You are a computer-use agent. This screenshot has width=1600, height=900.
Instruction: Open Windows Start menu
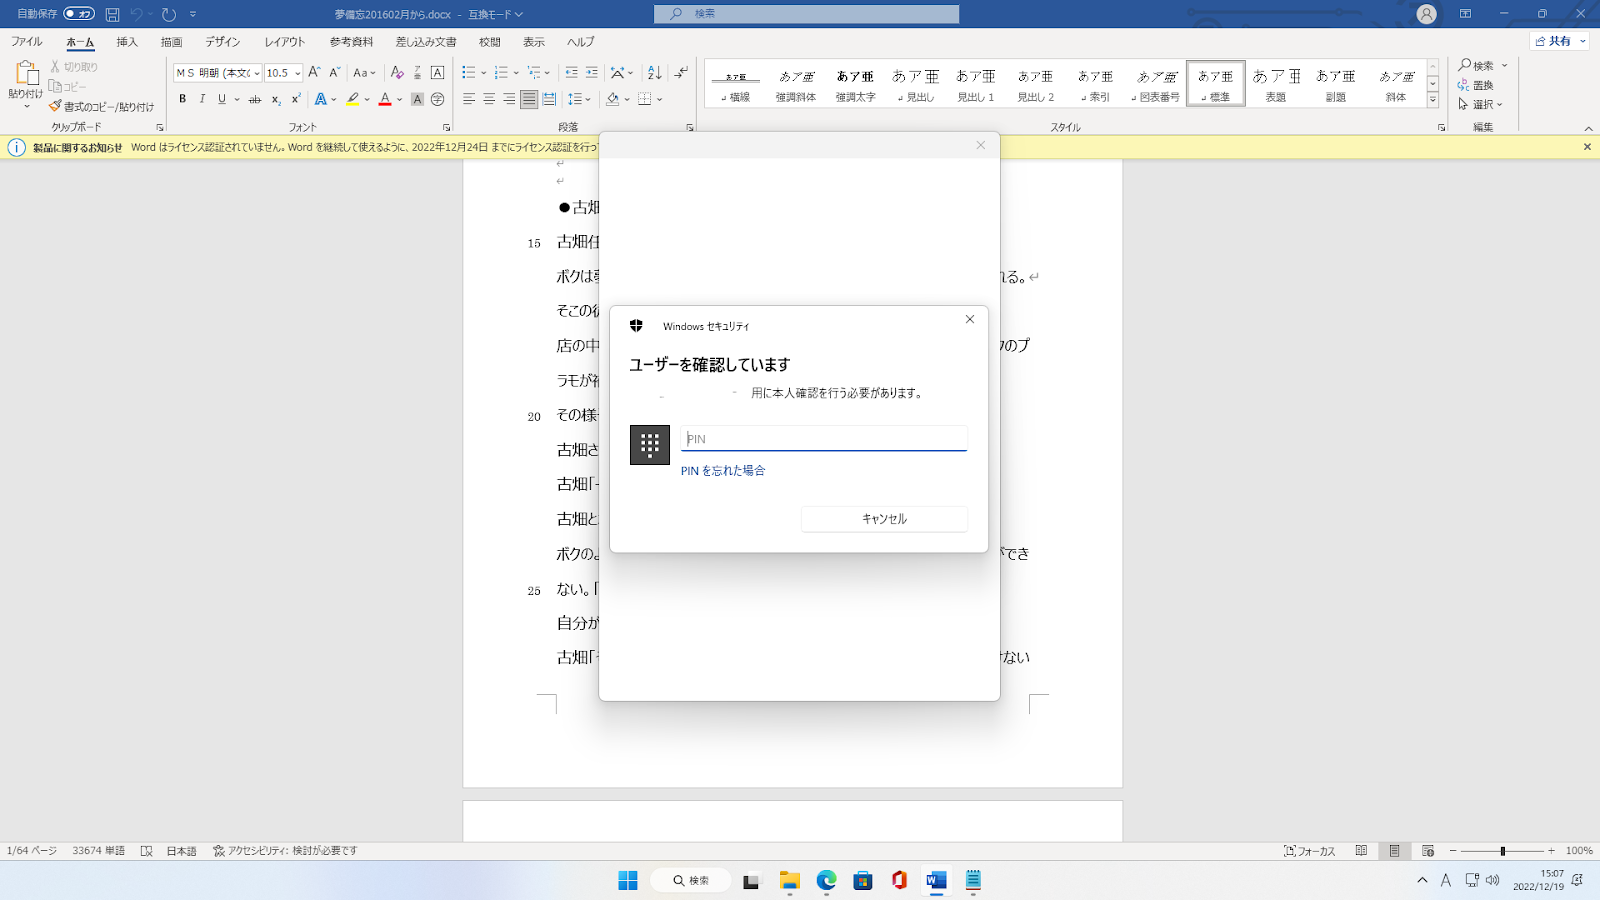[628, 880]
